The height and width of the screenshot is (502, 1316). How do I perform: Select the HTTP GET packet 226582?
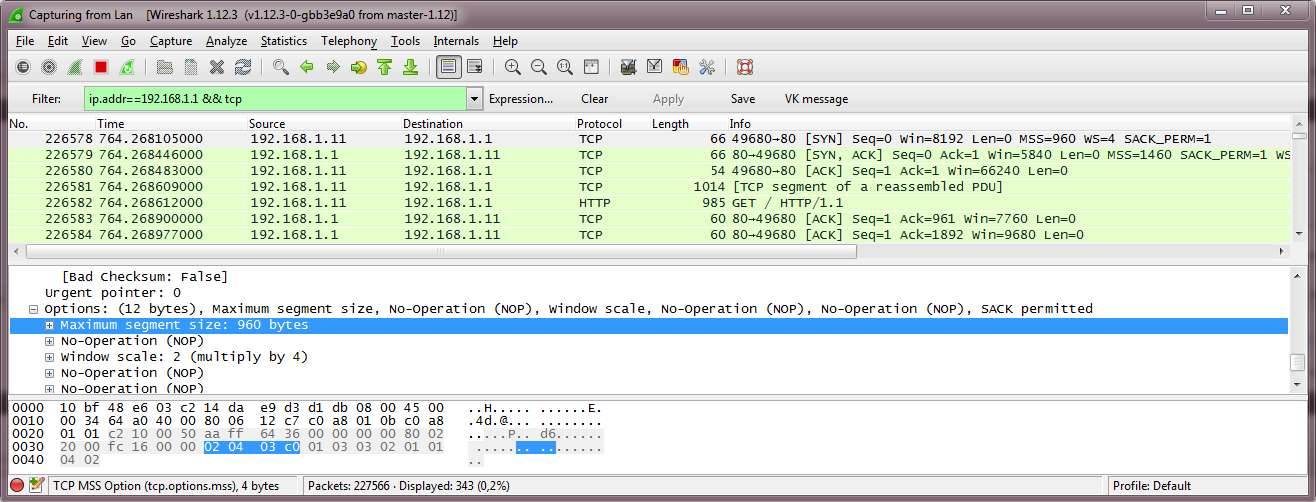point(400,203)
